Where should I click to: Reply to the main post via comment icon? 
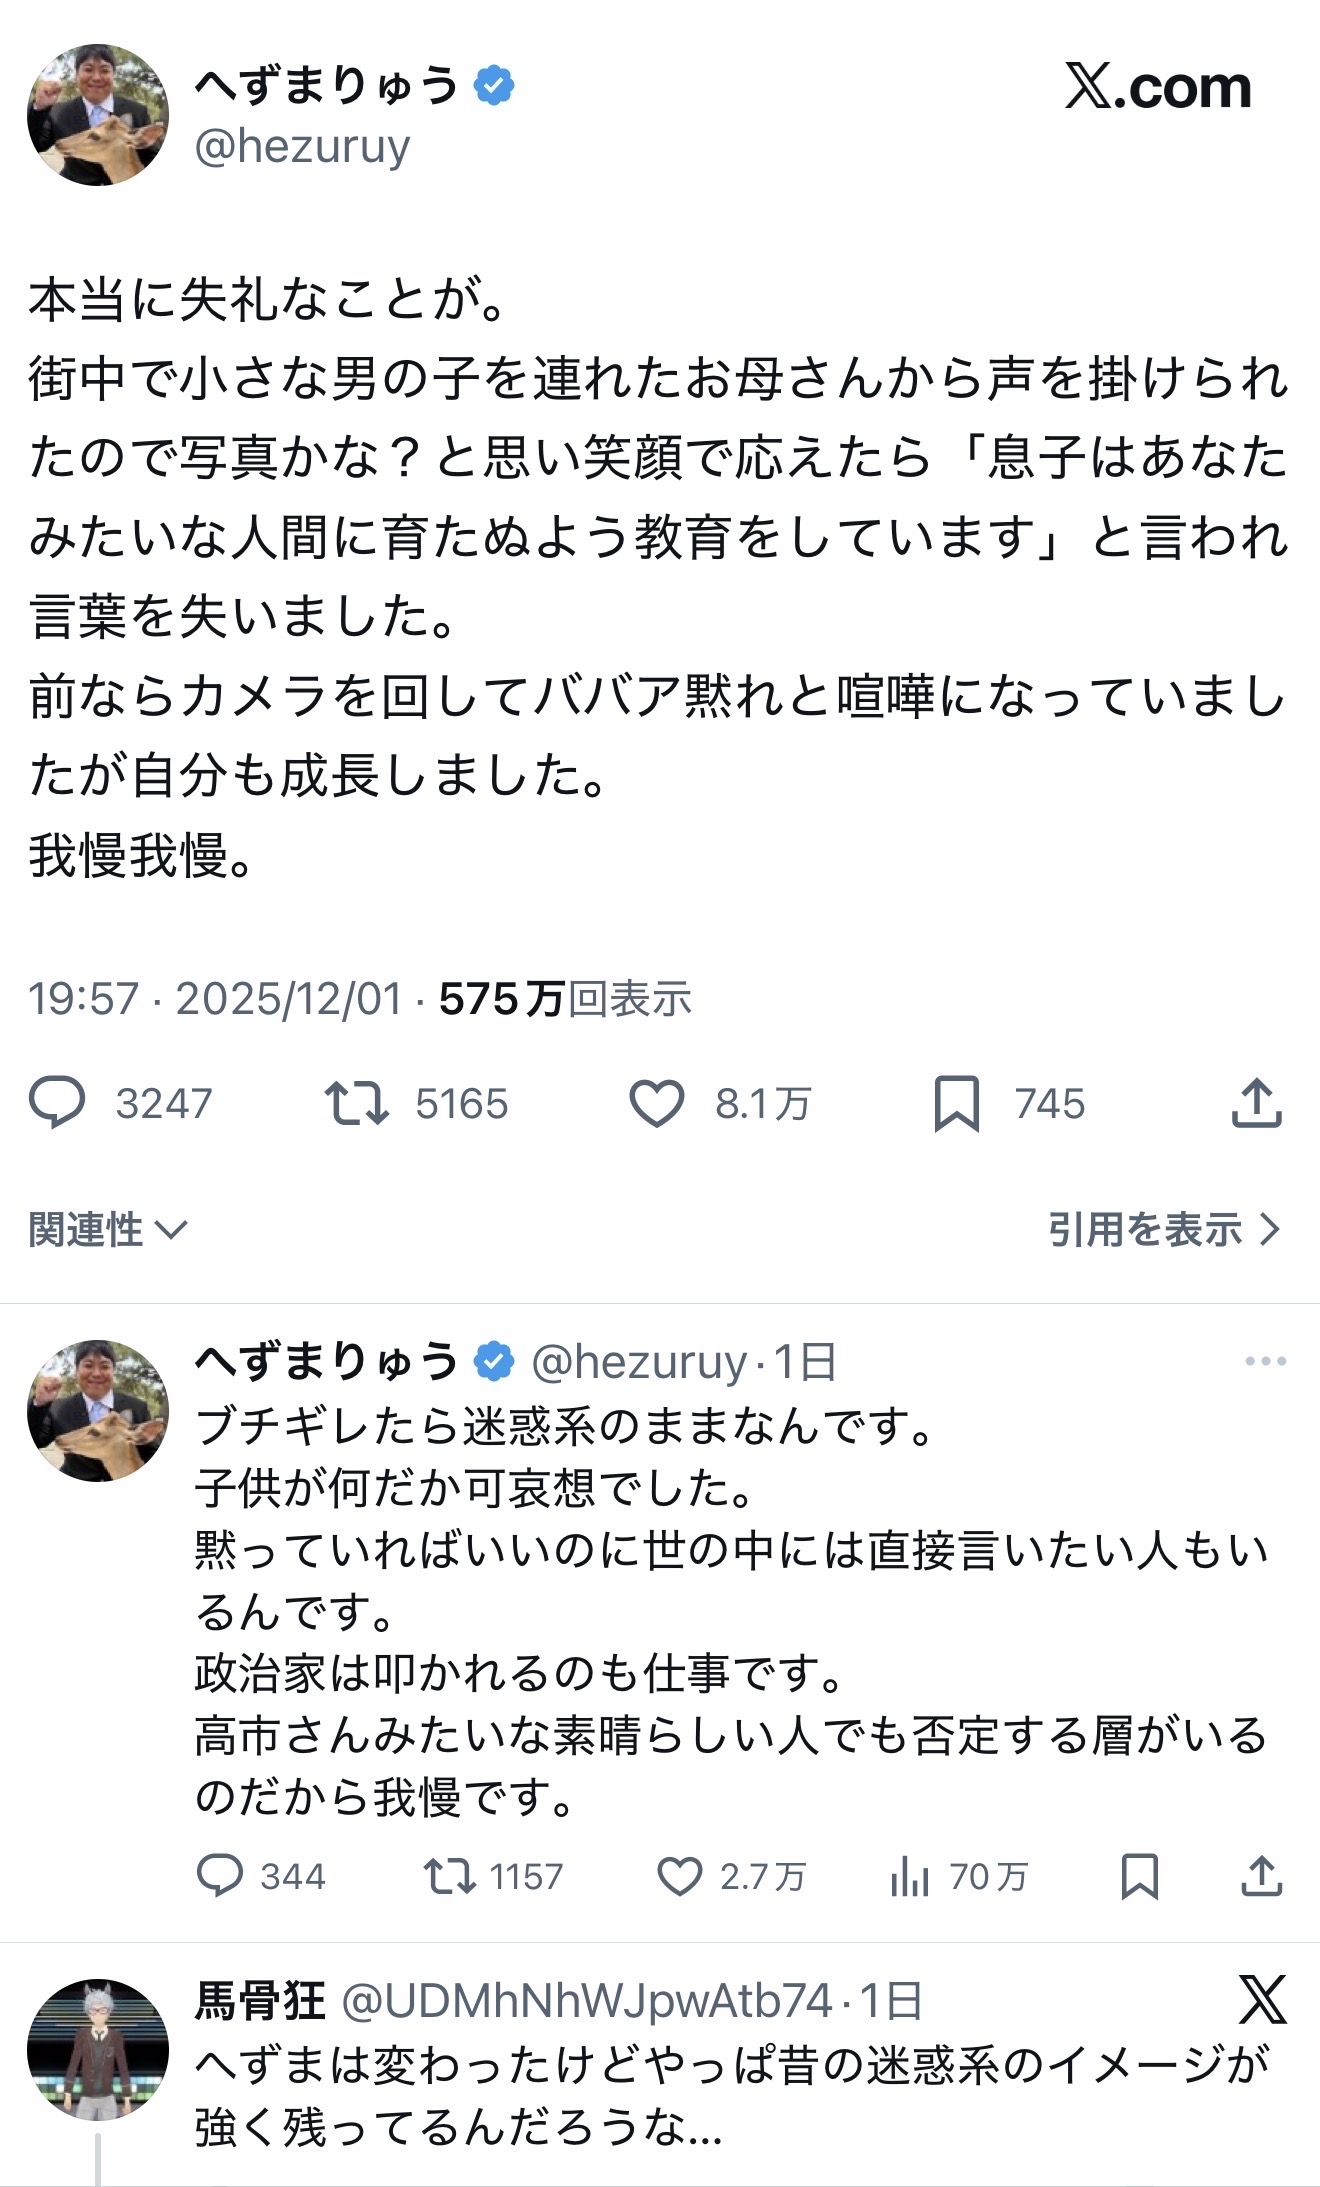coord(58,1103)
